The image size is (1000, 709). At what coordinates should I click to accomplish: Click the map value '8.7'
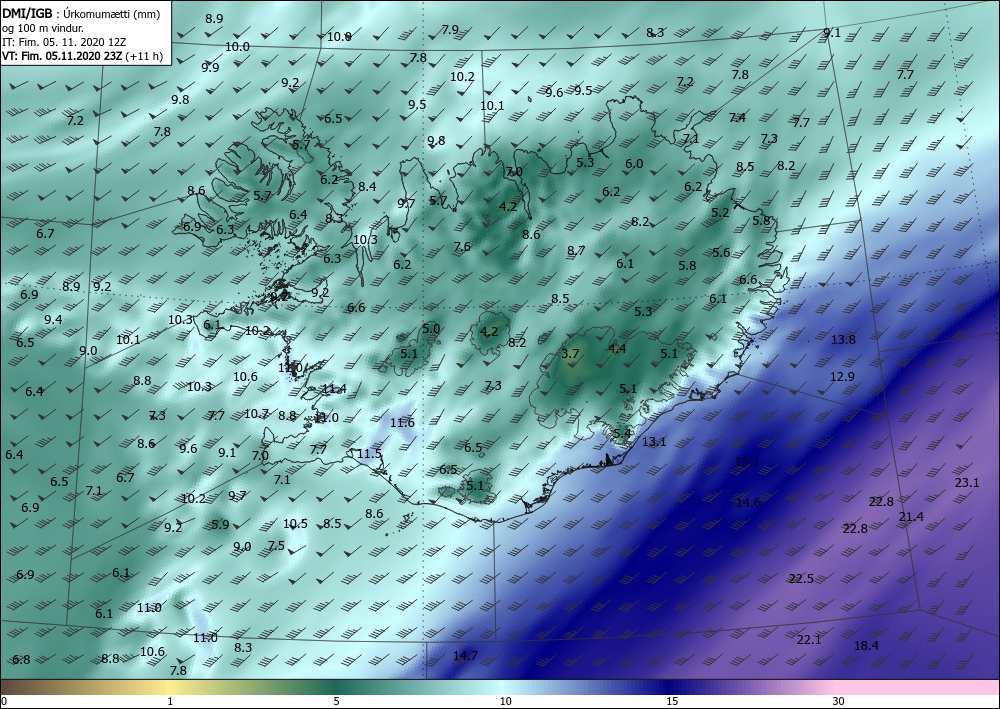tap(576, 251)
